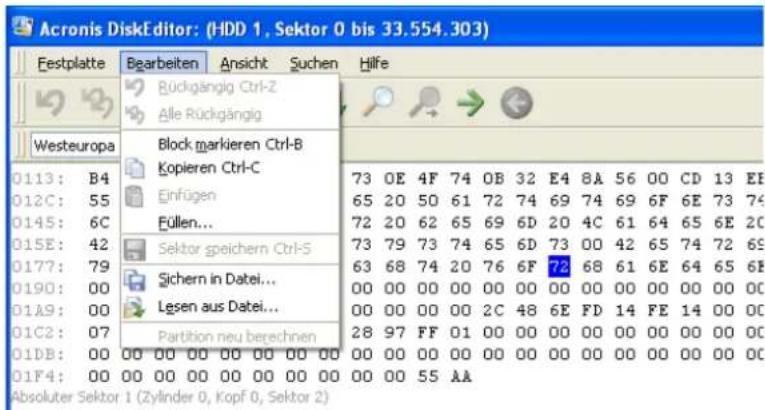
Task: Click offset label 0177:
Action: 38,266
